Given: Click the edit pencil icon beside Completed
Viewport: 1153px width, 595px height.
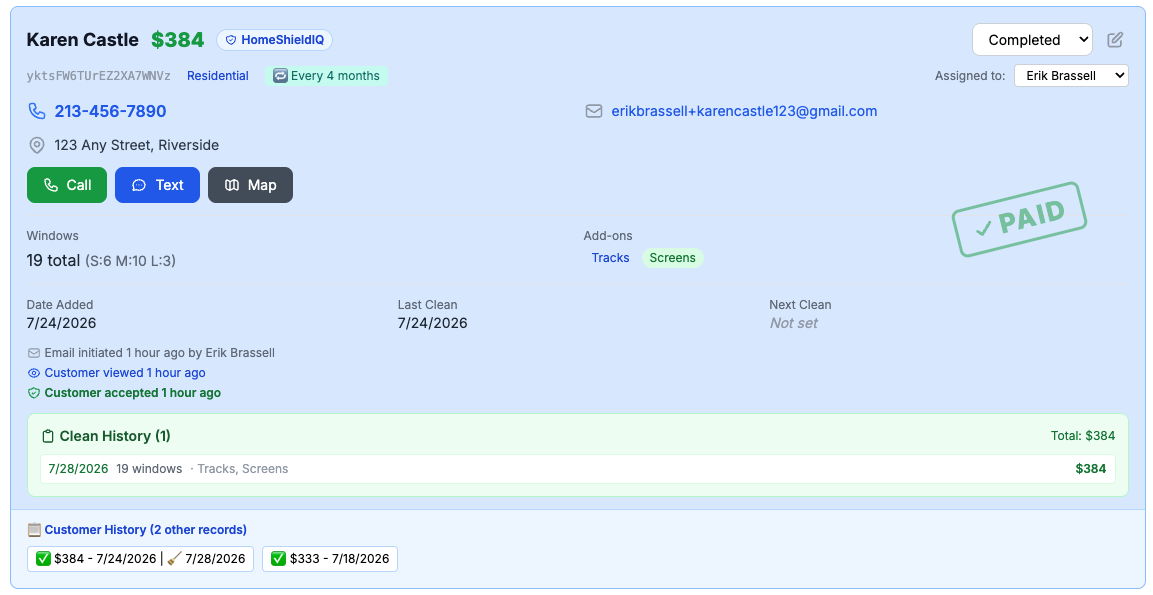Looking at the screenshot, I should coord(1115,40).
